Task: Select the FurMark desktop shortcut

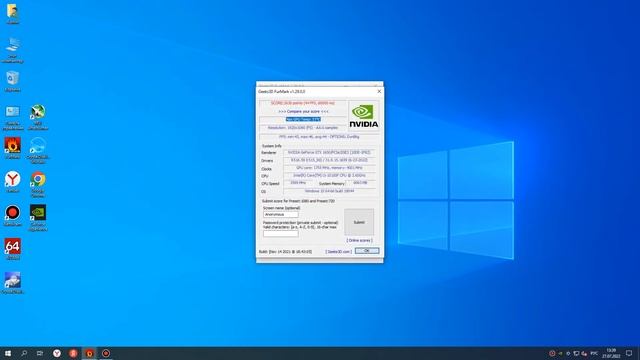Action: point(13,148)
